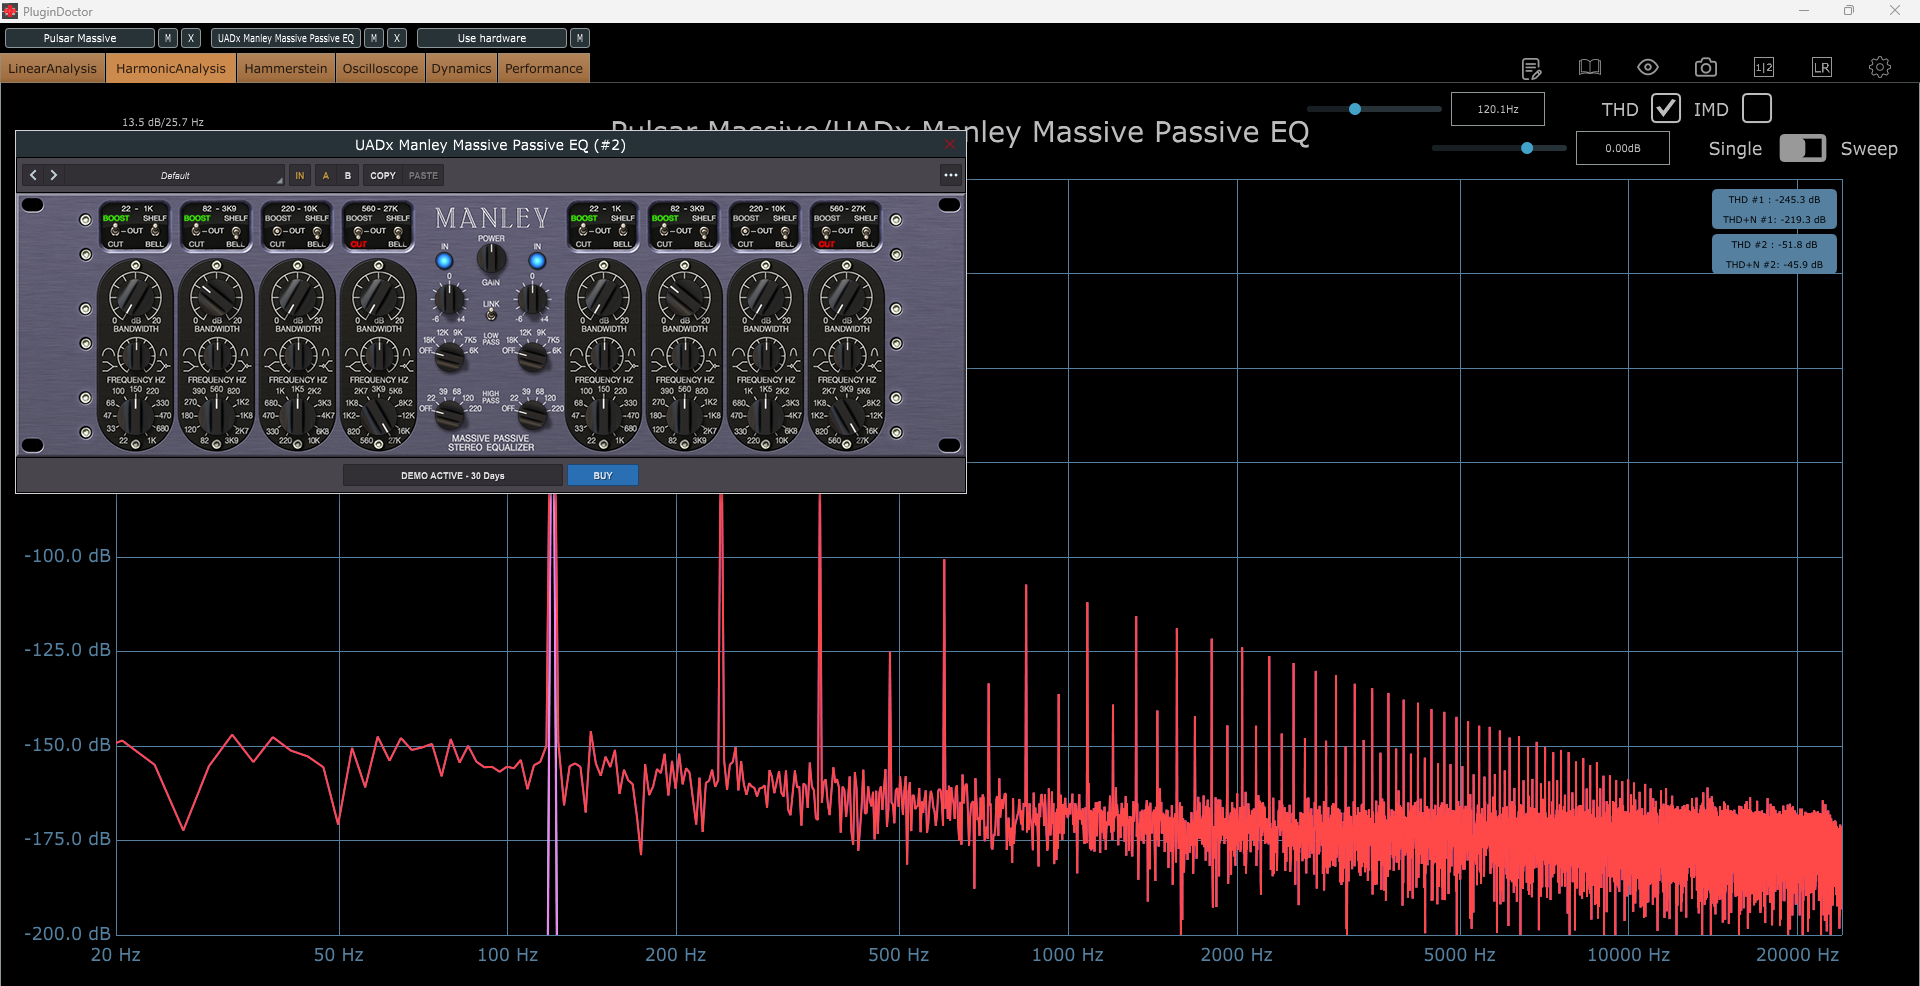
Task: Toggle the IN bypass button in plugin toolbar
Action: [x=299, y=175]
